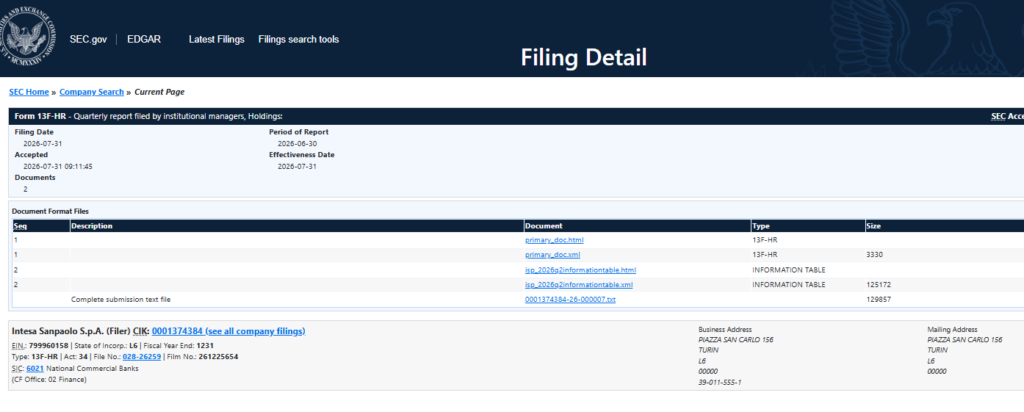Viewport: 1024px width, 412px height.
Task: Click the phone number 39-011-555-1
Action: (x=720, y=382)
